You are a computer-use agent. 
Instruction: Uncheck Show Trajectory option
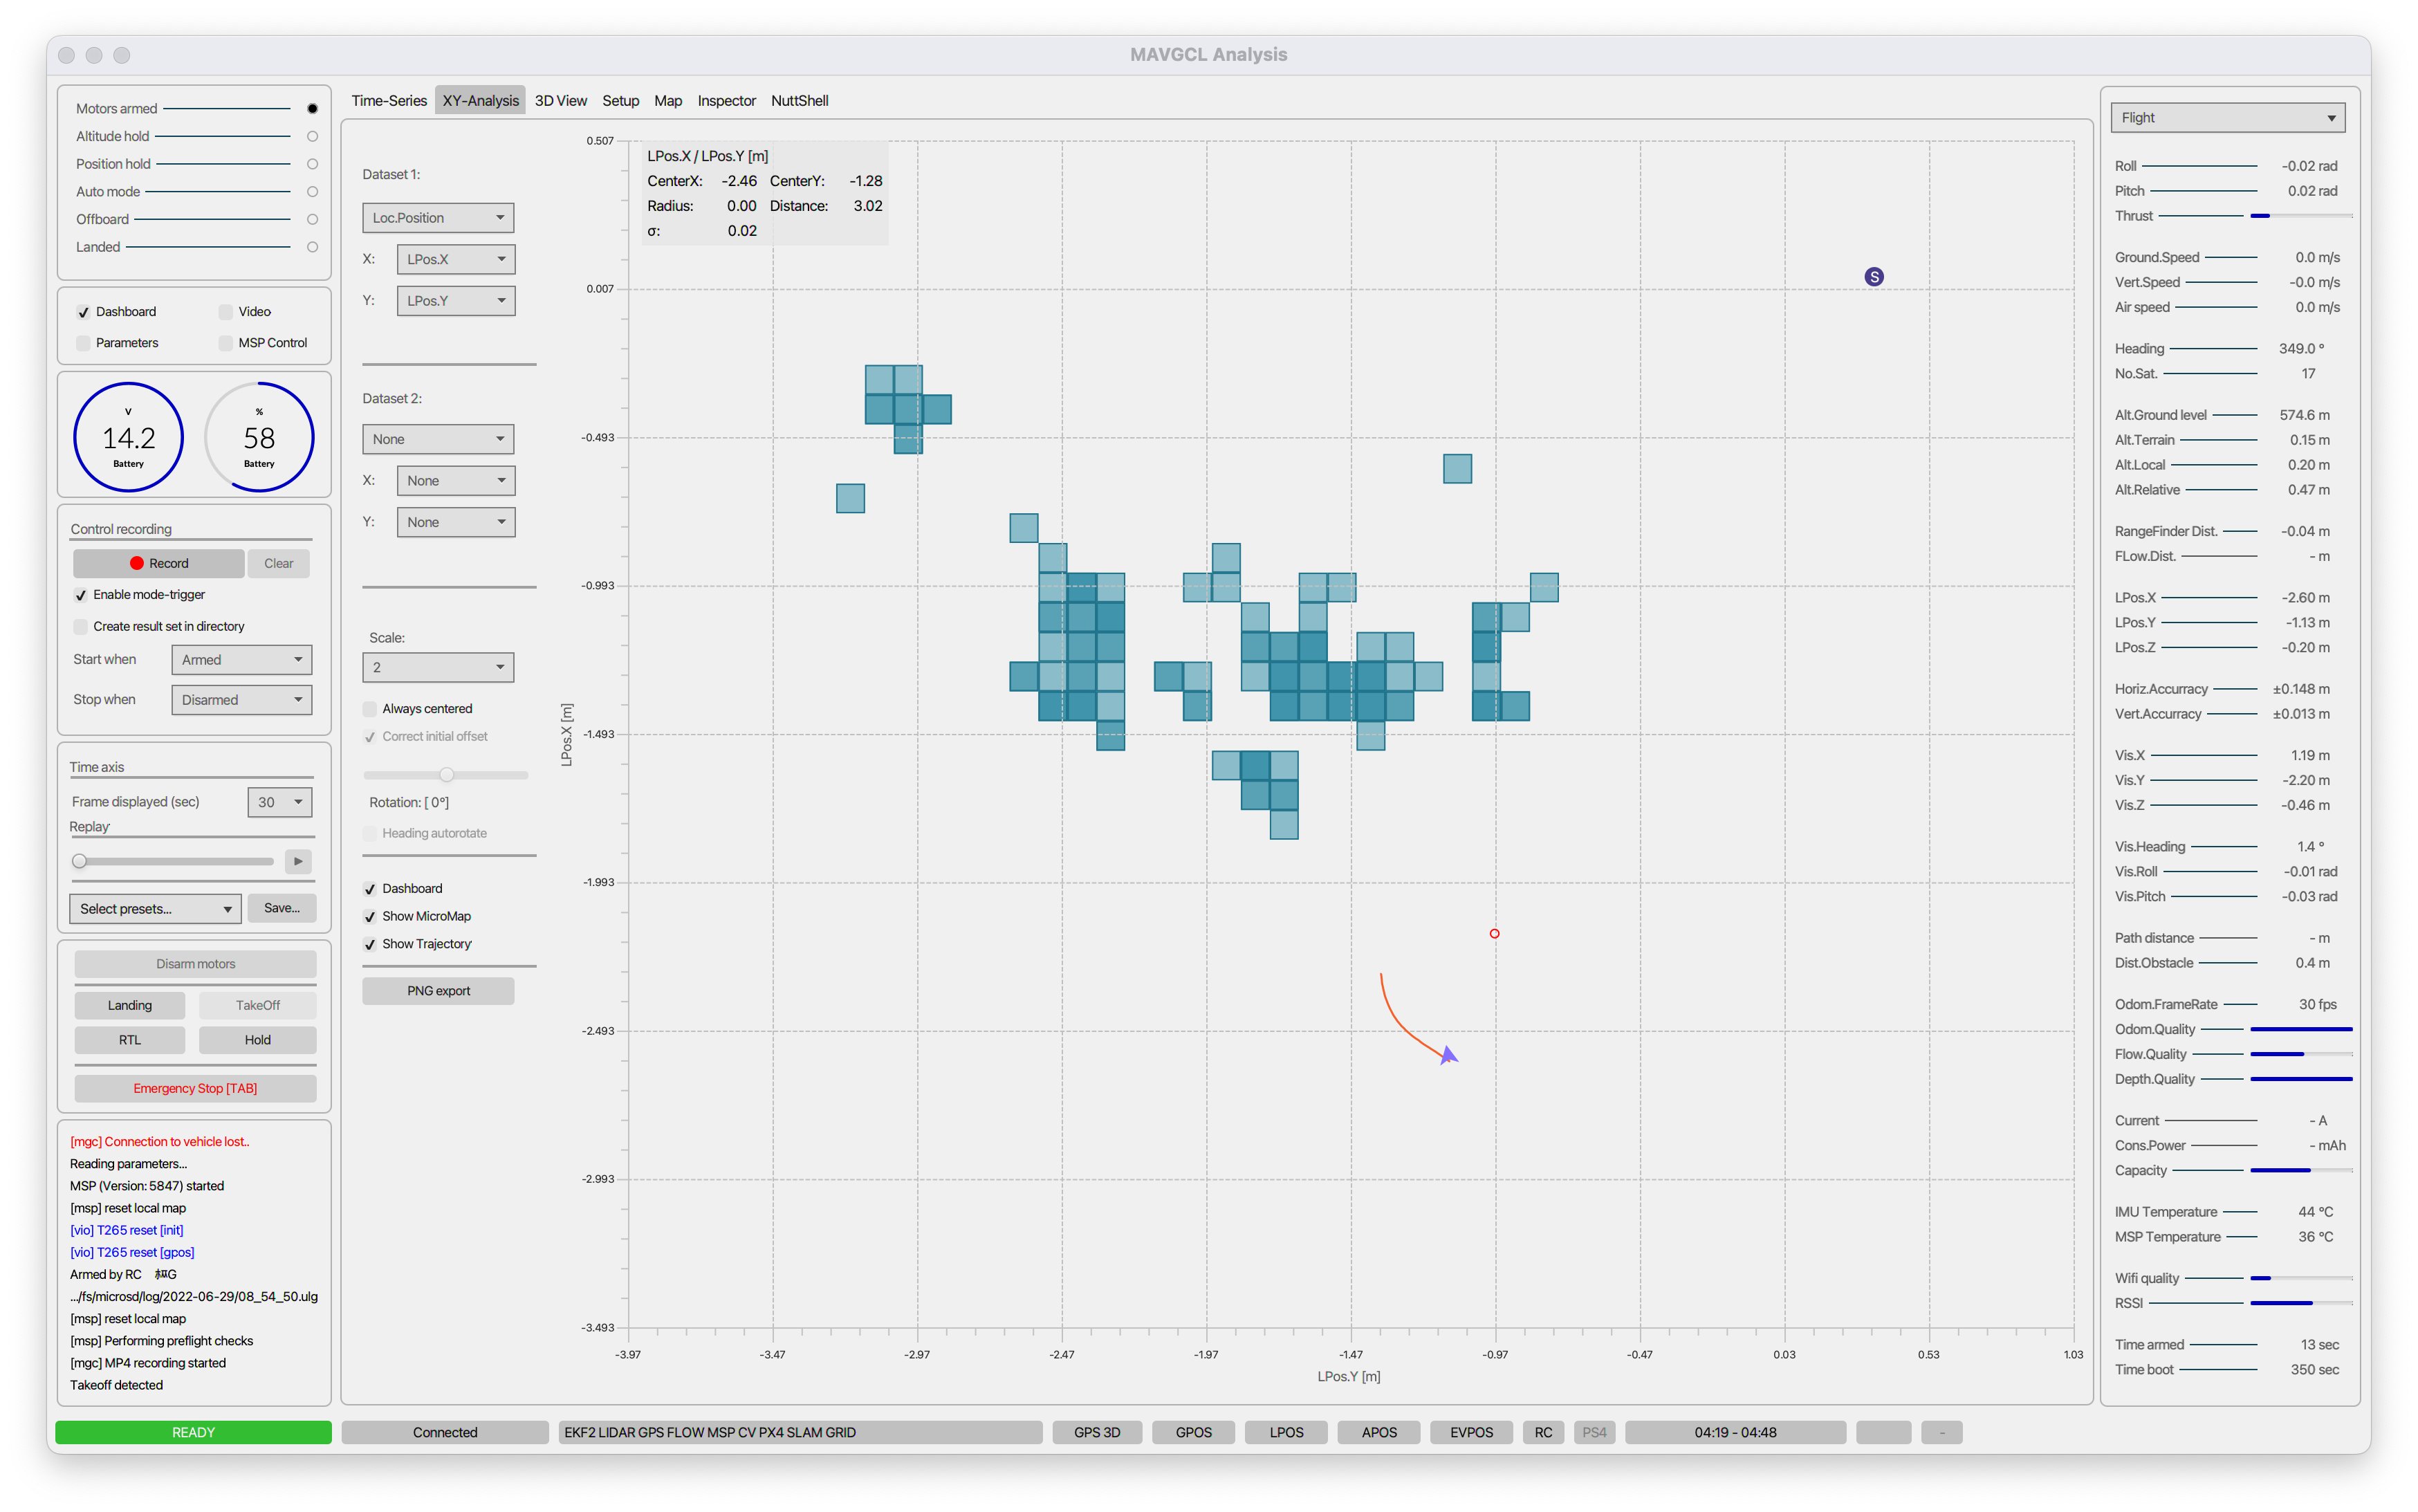(370, 944)
